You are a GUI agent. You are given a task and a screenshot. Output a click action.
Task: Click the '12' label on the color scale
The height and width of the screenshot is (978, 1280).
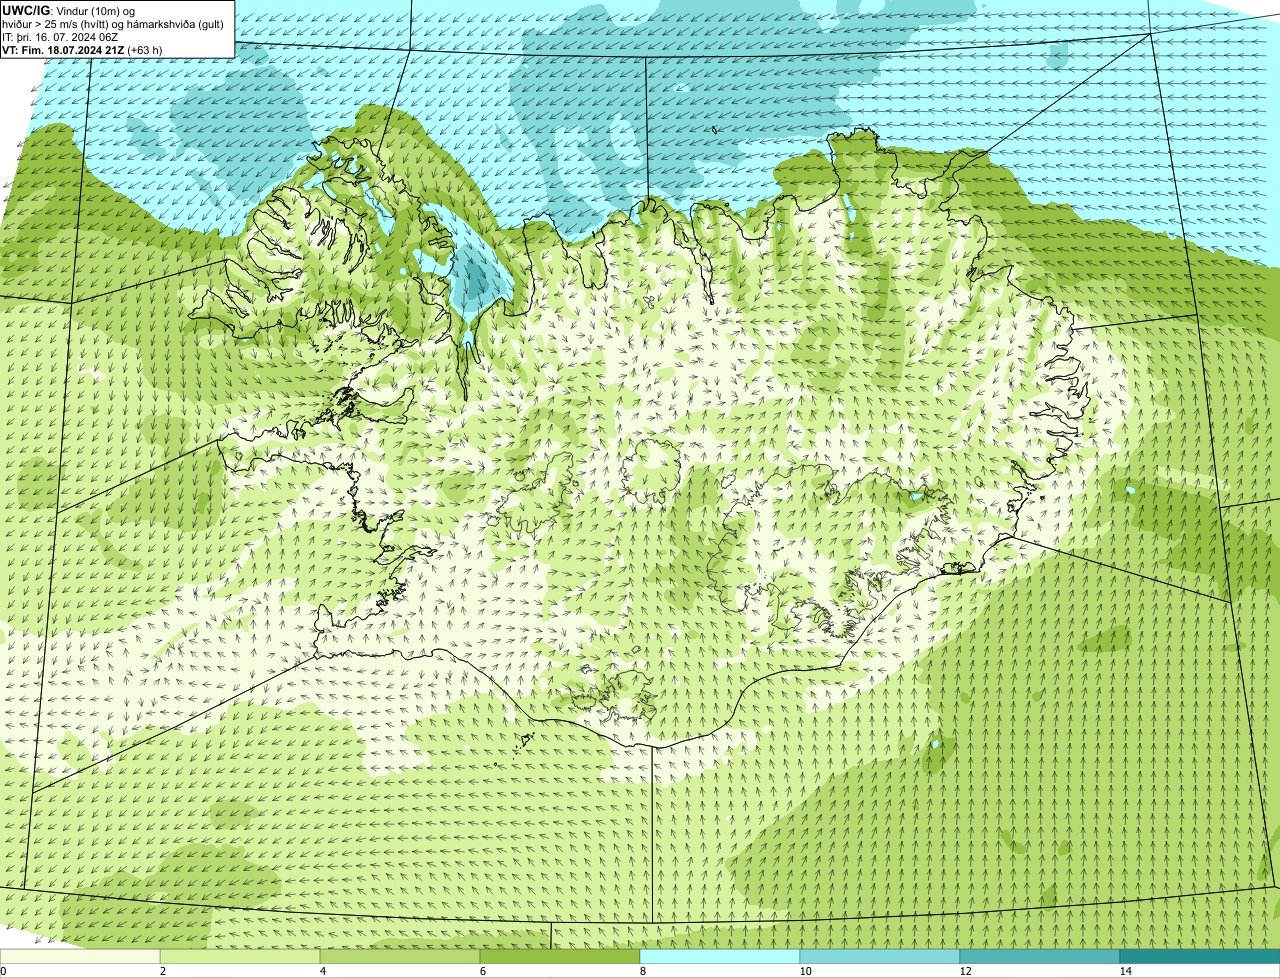(965, 971)
